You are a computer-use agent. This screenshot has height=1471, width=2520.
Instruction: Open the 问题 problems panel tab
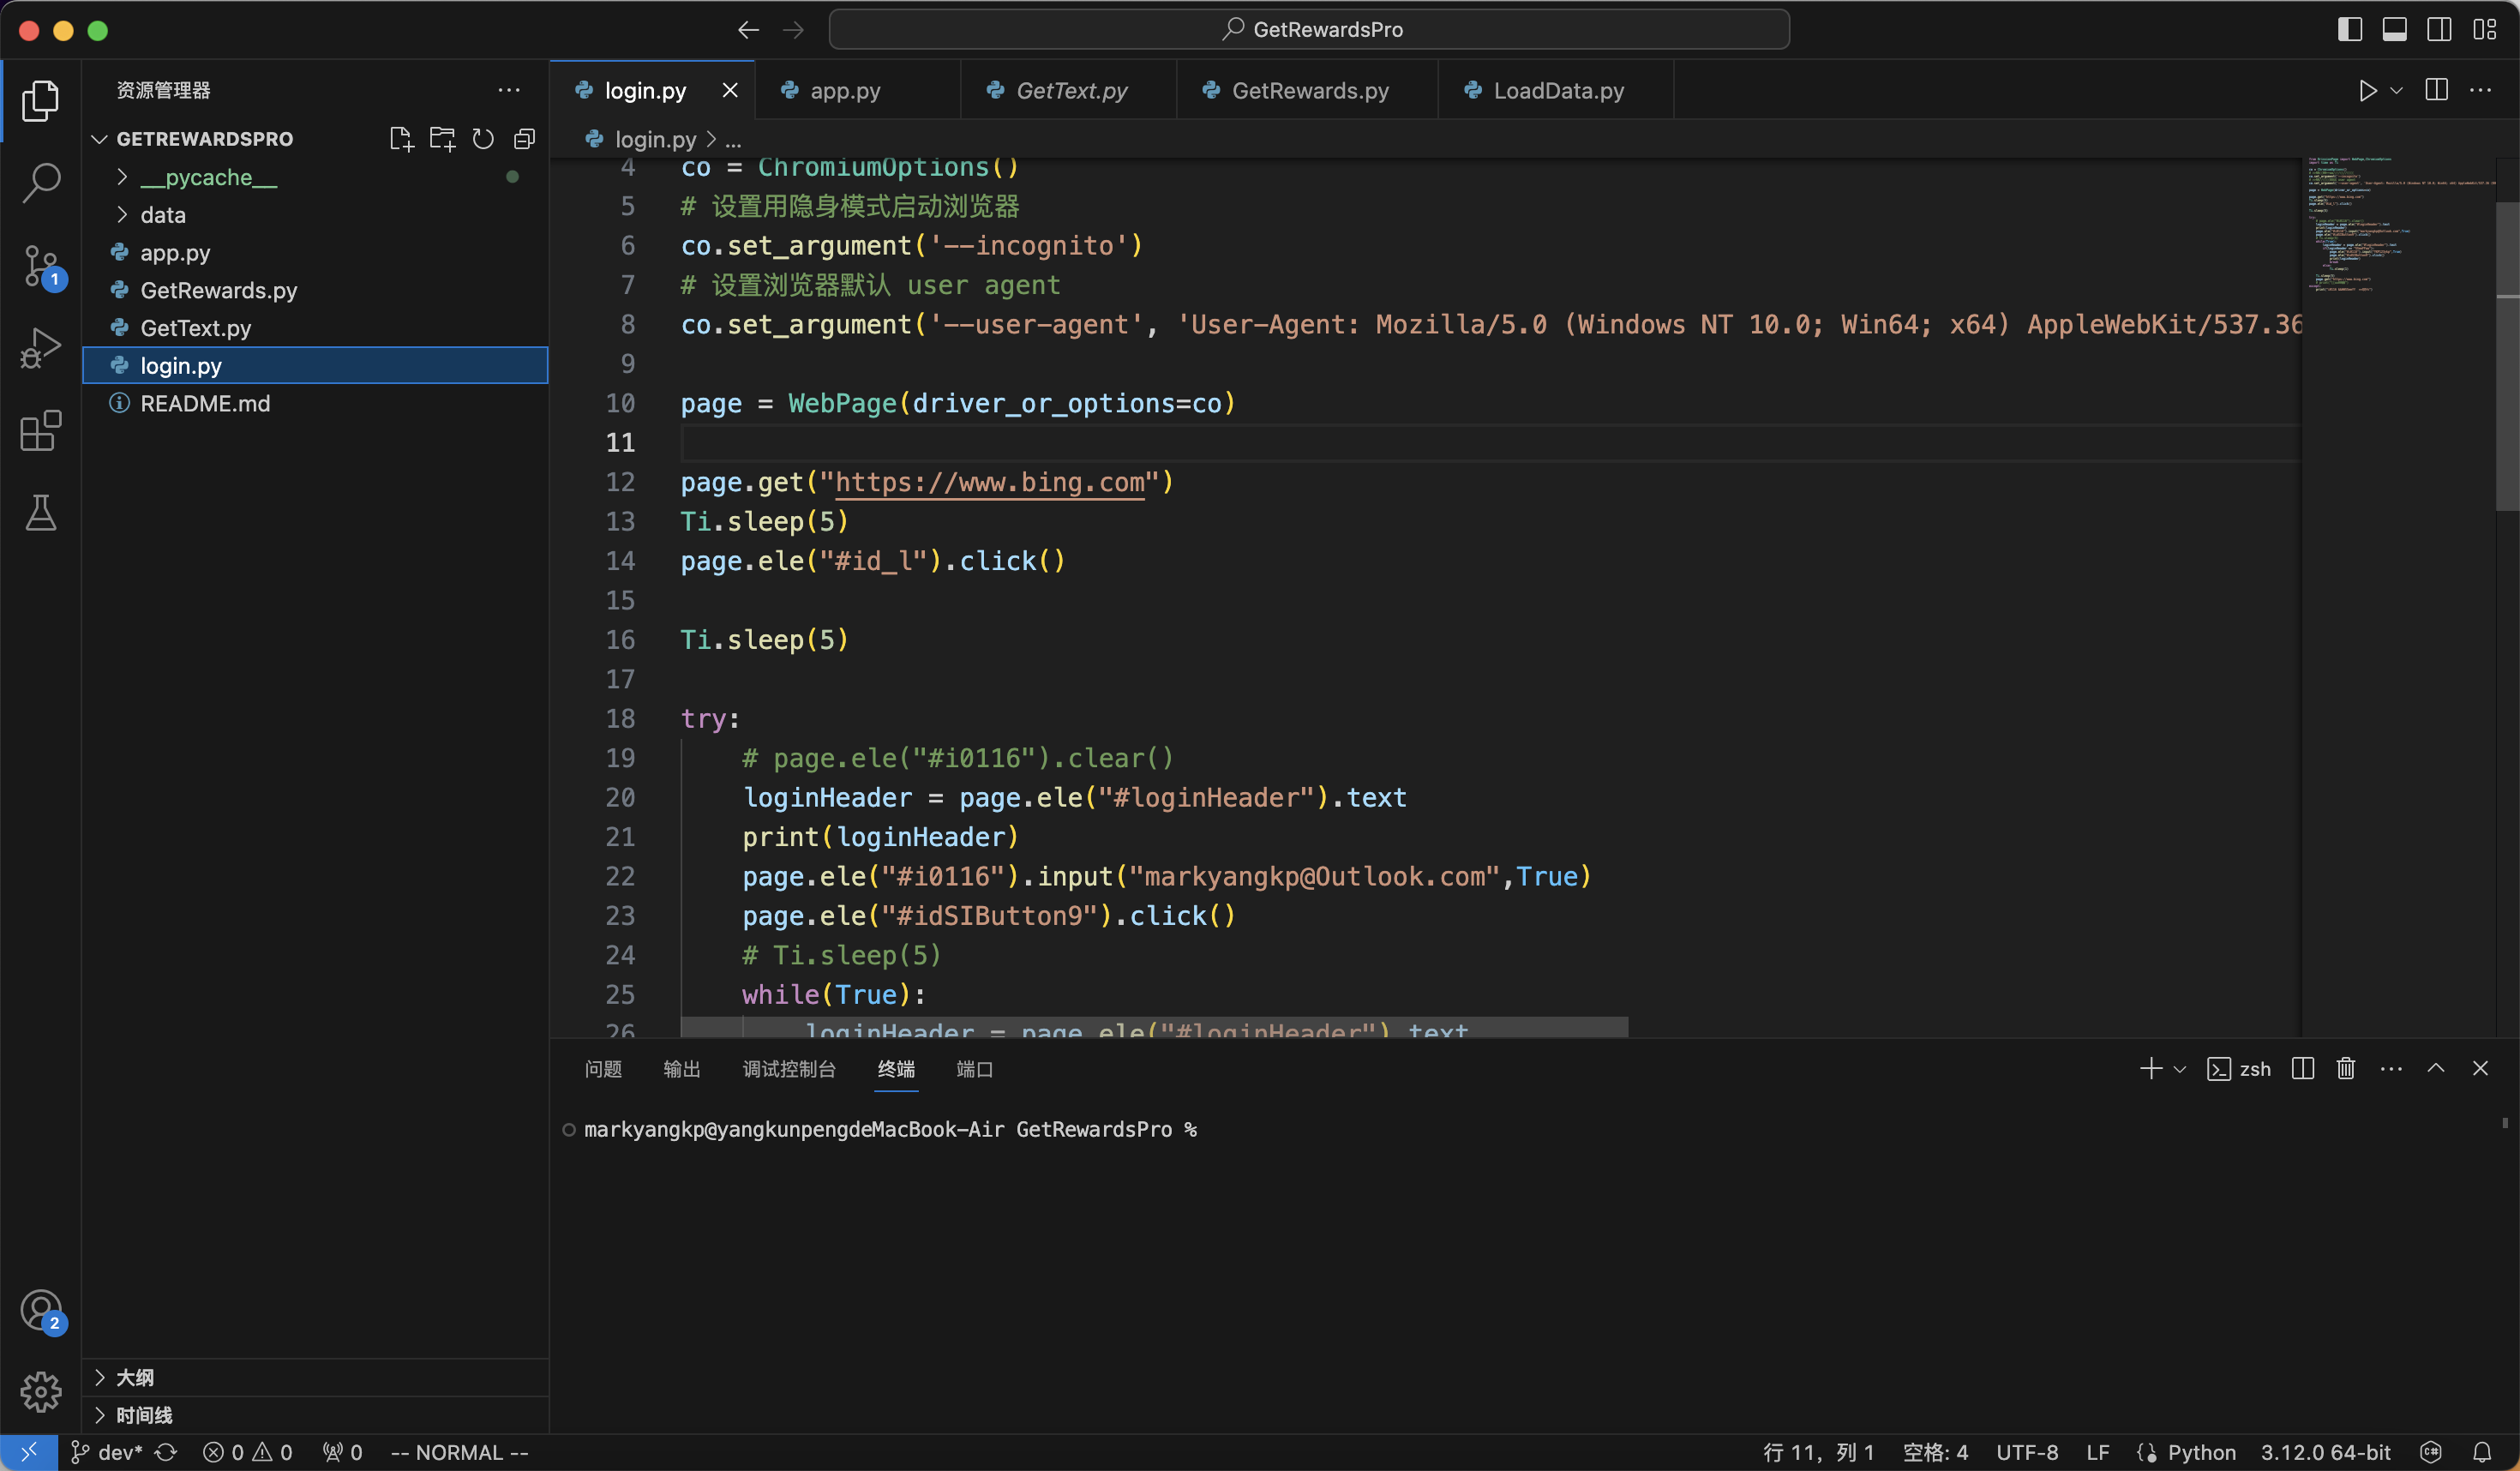603,1069
